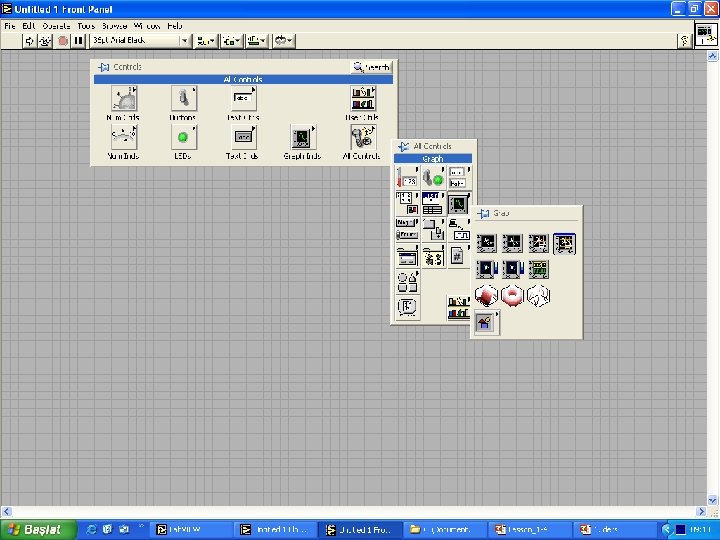Open Num Ctrls subpalette
Image resolution: width=720 pixels, height=540 pixels.
[x=124, y=98]
